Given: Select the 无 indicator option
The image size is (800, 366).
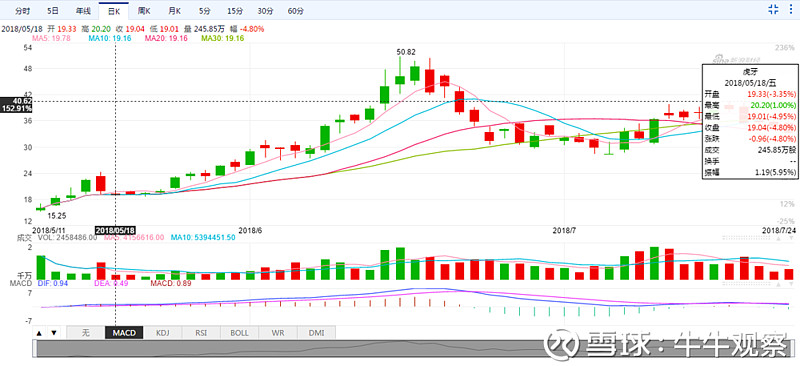Looking at the screenshot, I should (85, 333).
